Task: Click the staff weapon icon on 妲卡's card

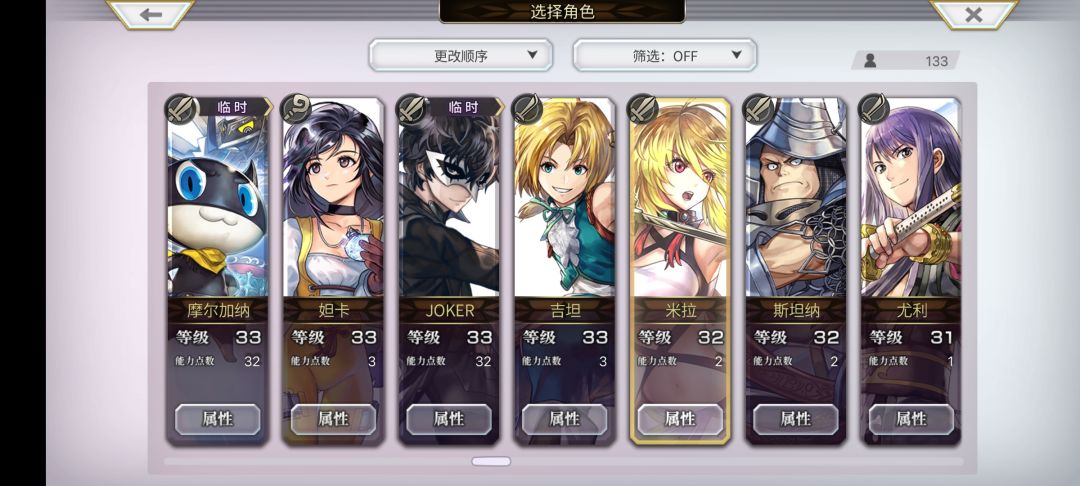Action: click(x=297, y=109)
